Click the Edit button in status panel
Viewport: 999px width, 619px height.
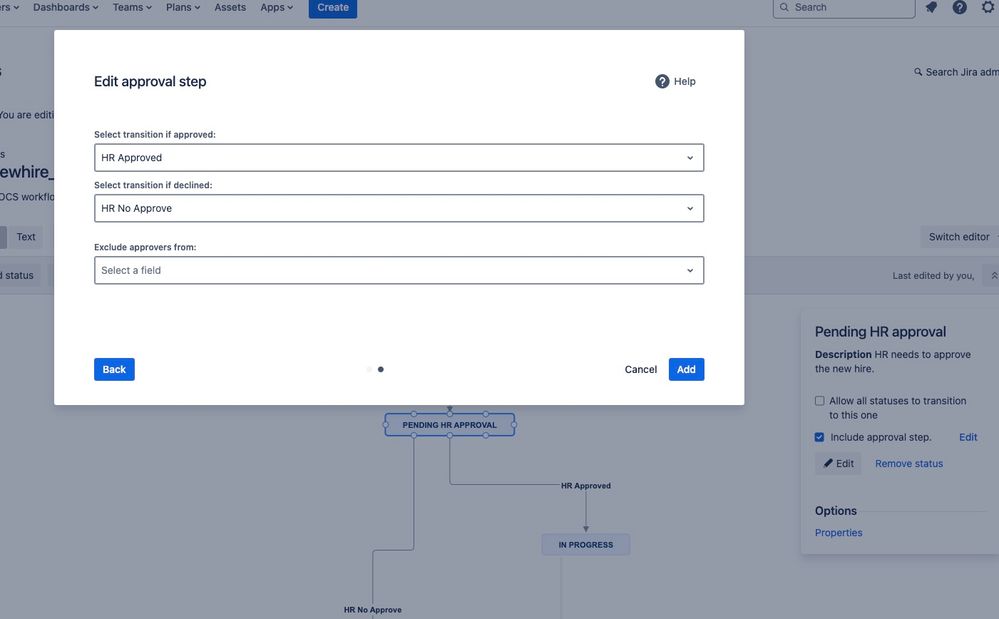point(838,464)
